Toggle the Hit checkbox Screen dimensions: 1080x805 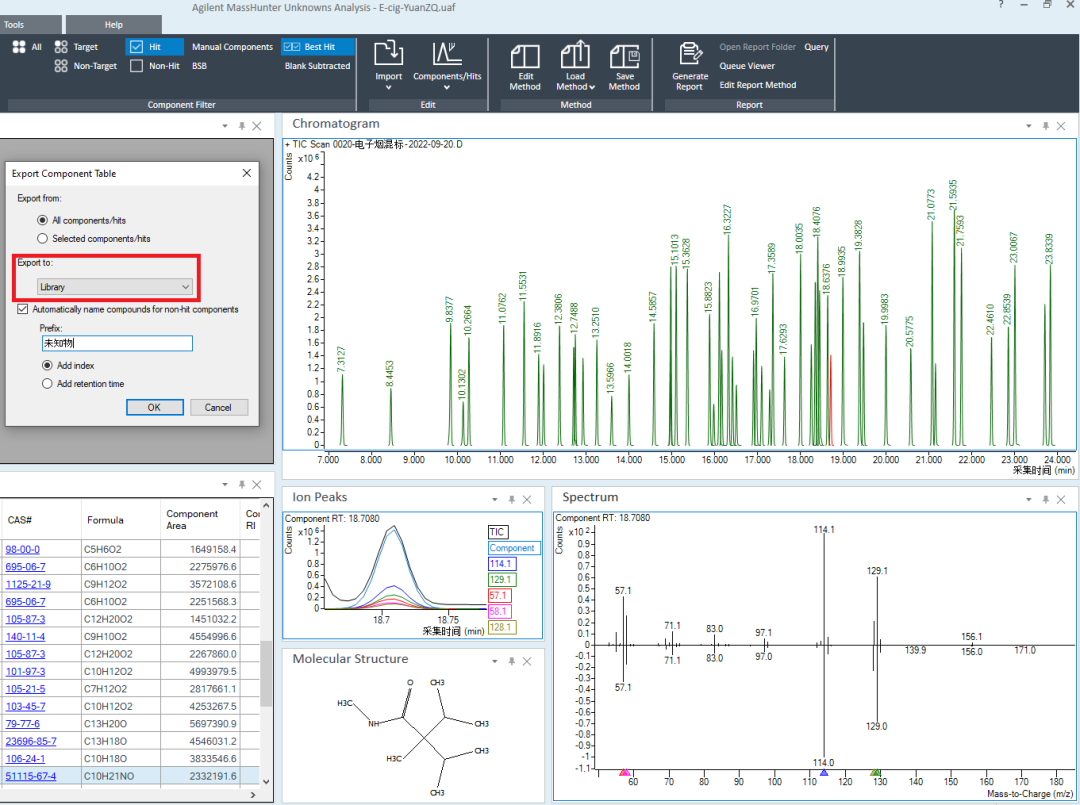136,47
